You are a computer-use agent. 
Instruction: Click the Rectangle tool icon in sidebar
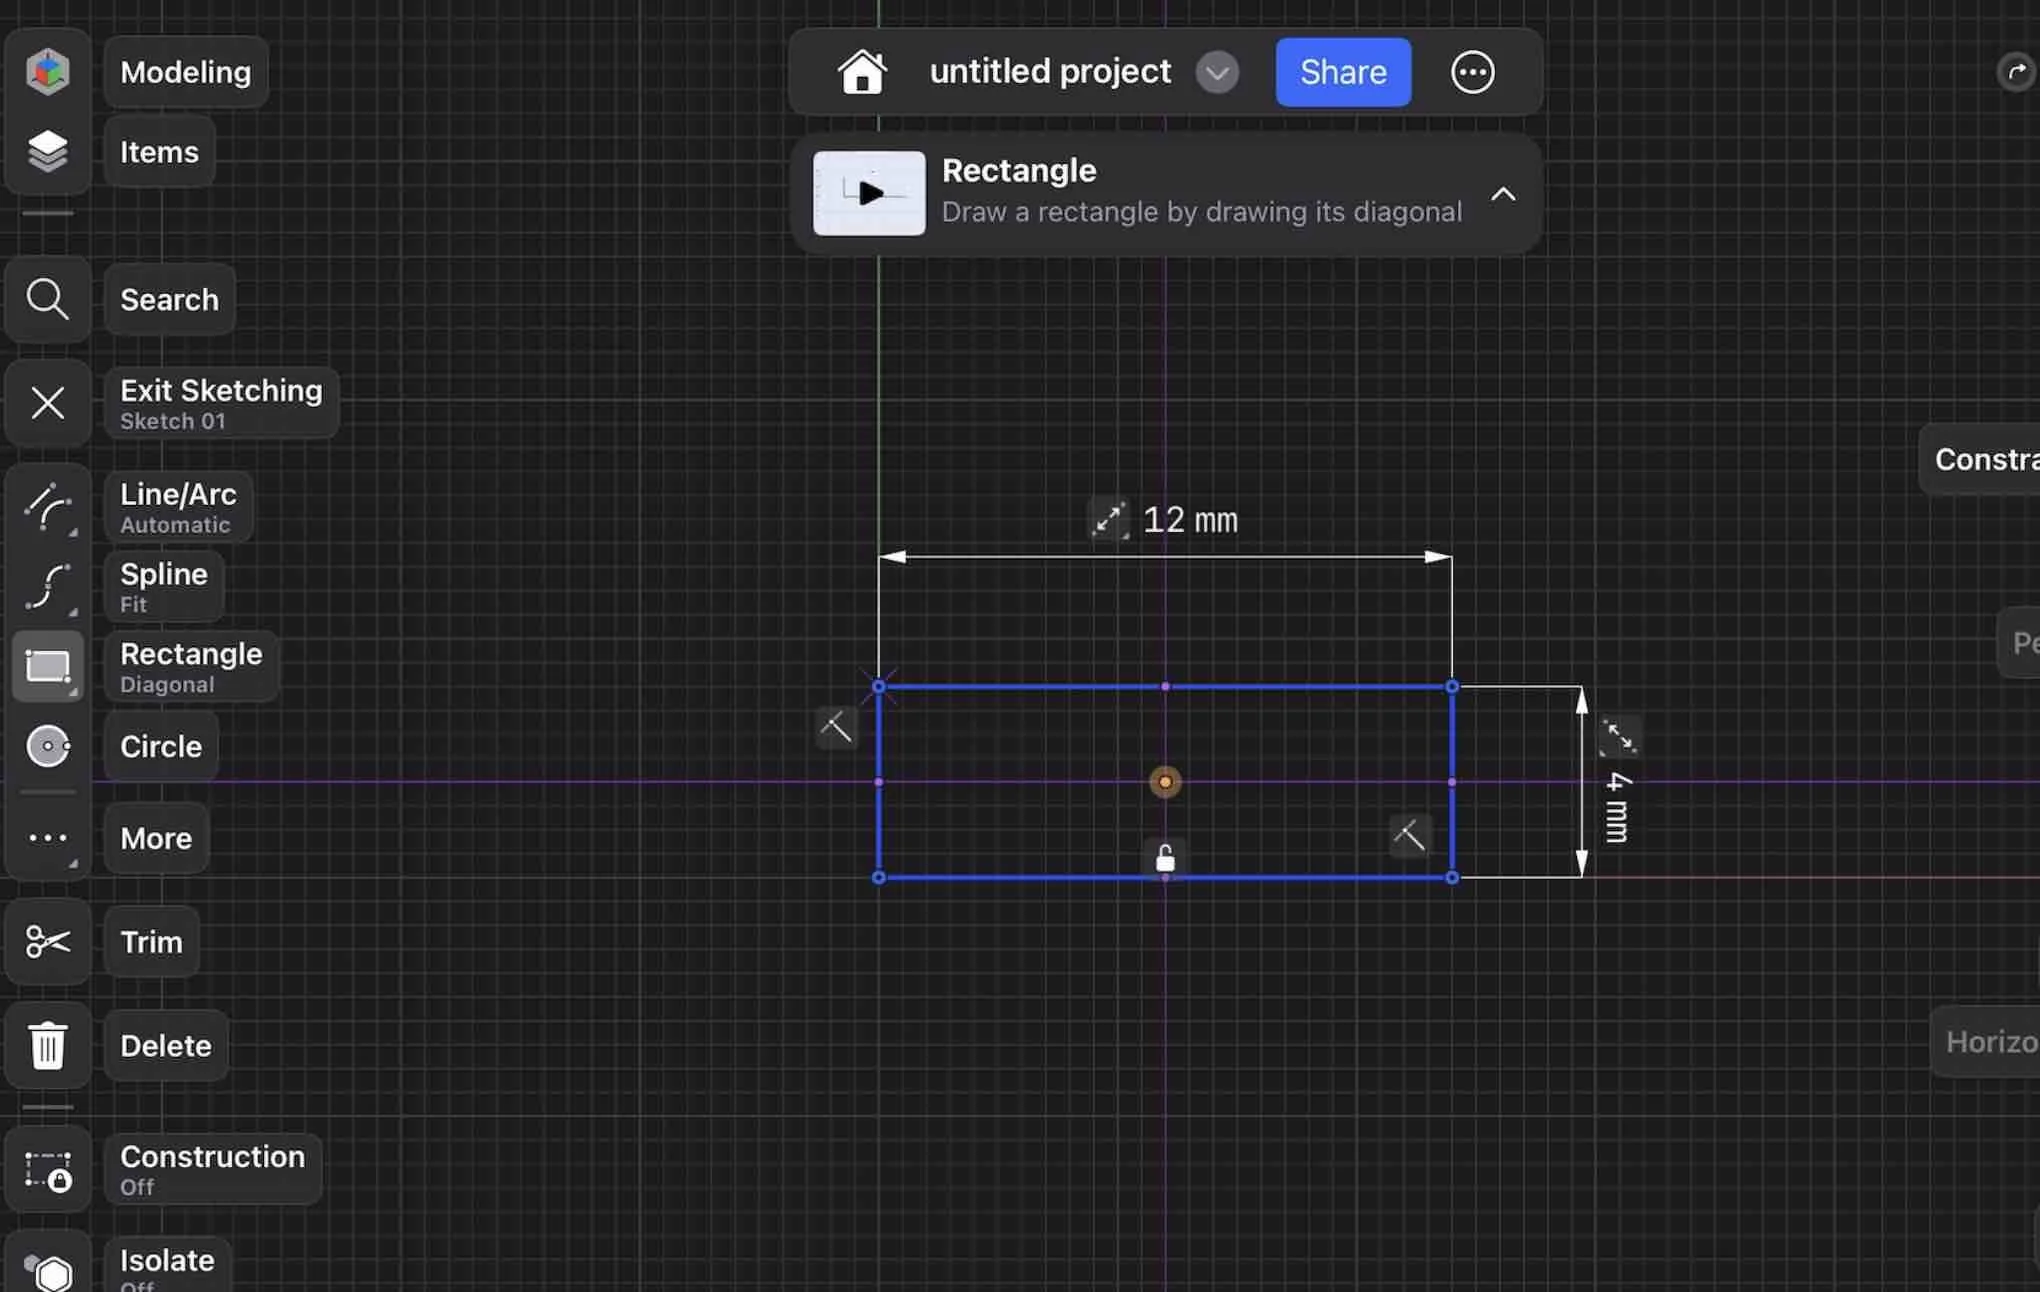click(x=47, y=666)
